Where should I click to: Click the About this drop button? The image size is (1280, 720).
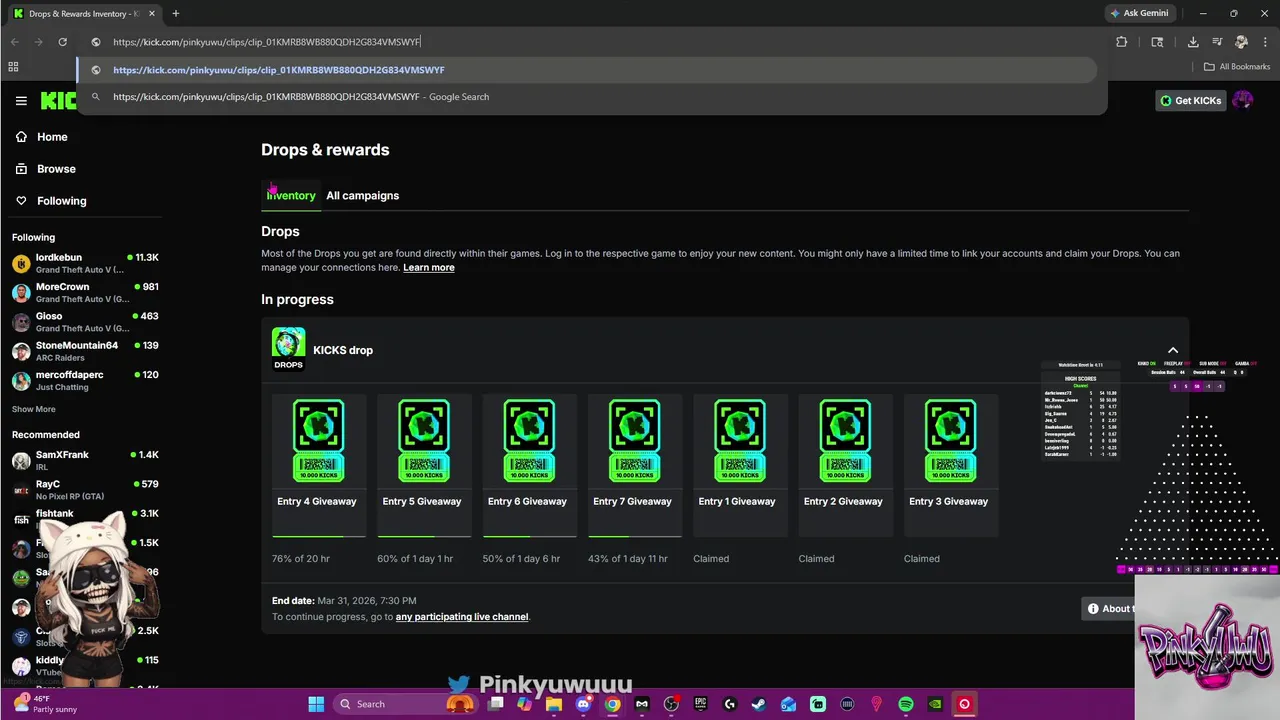[x=1110, y=608]
